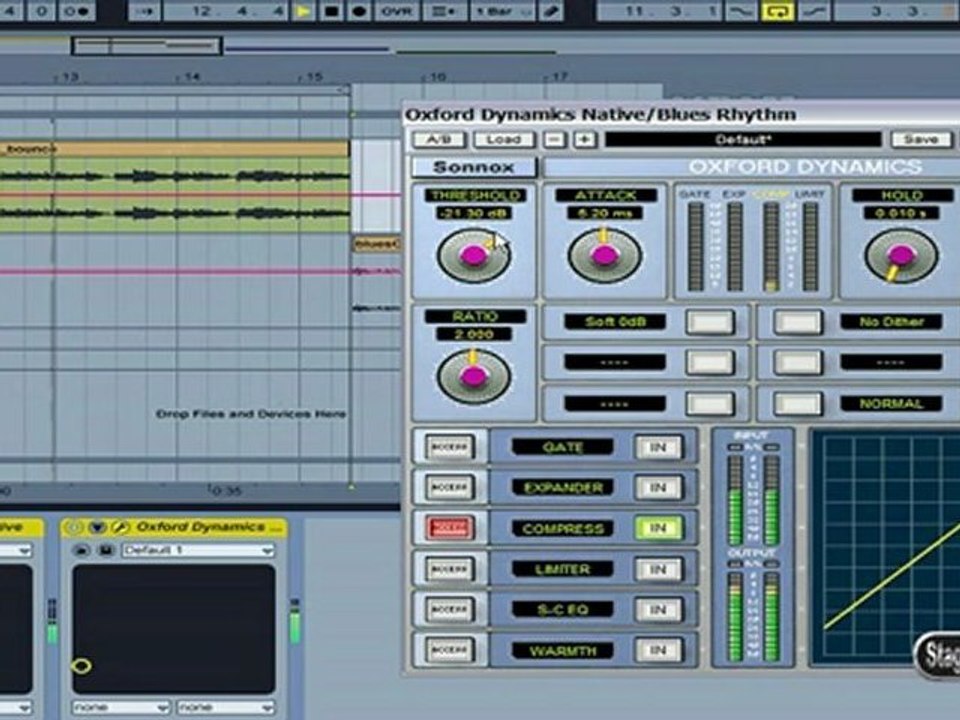Select the 5.20 ms attack value field
Viewport: 960px width, 720px height.
click(x=605, y=213)
